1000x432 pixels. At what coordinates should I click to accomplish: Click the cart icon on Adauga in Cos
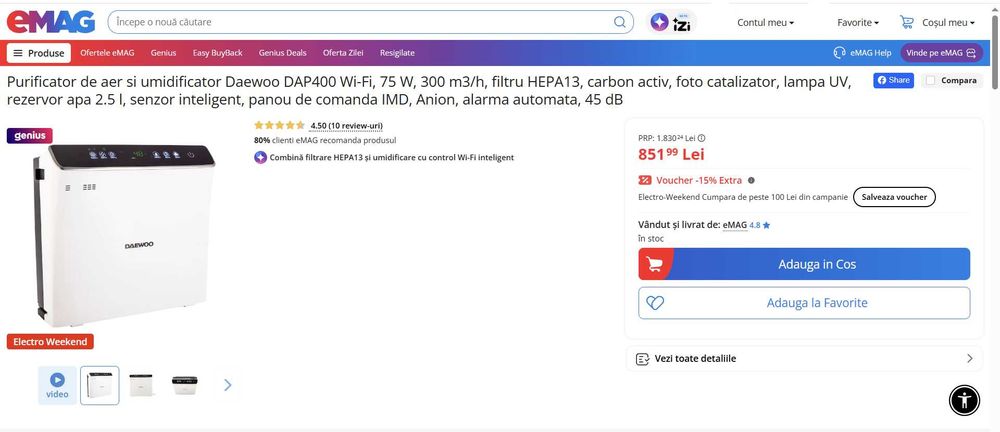pos(654,264)
